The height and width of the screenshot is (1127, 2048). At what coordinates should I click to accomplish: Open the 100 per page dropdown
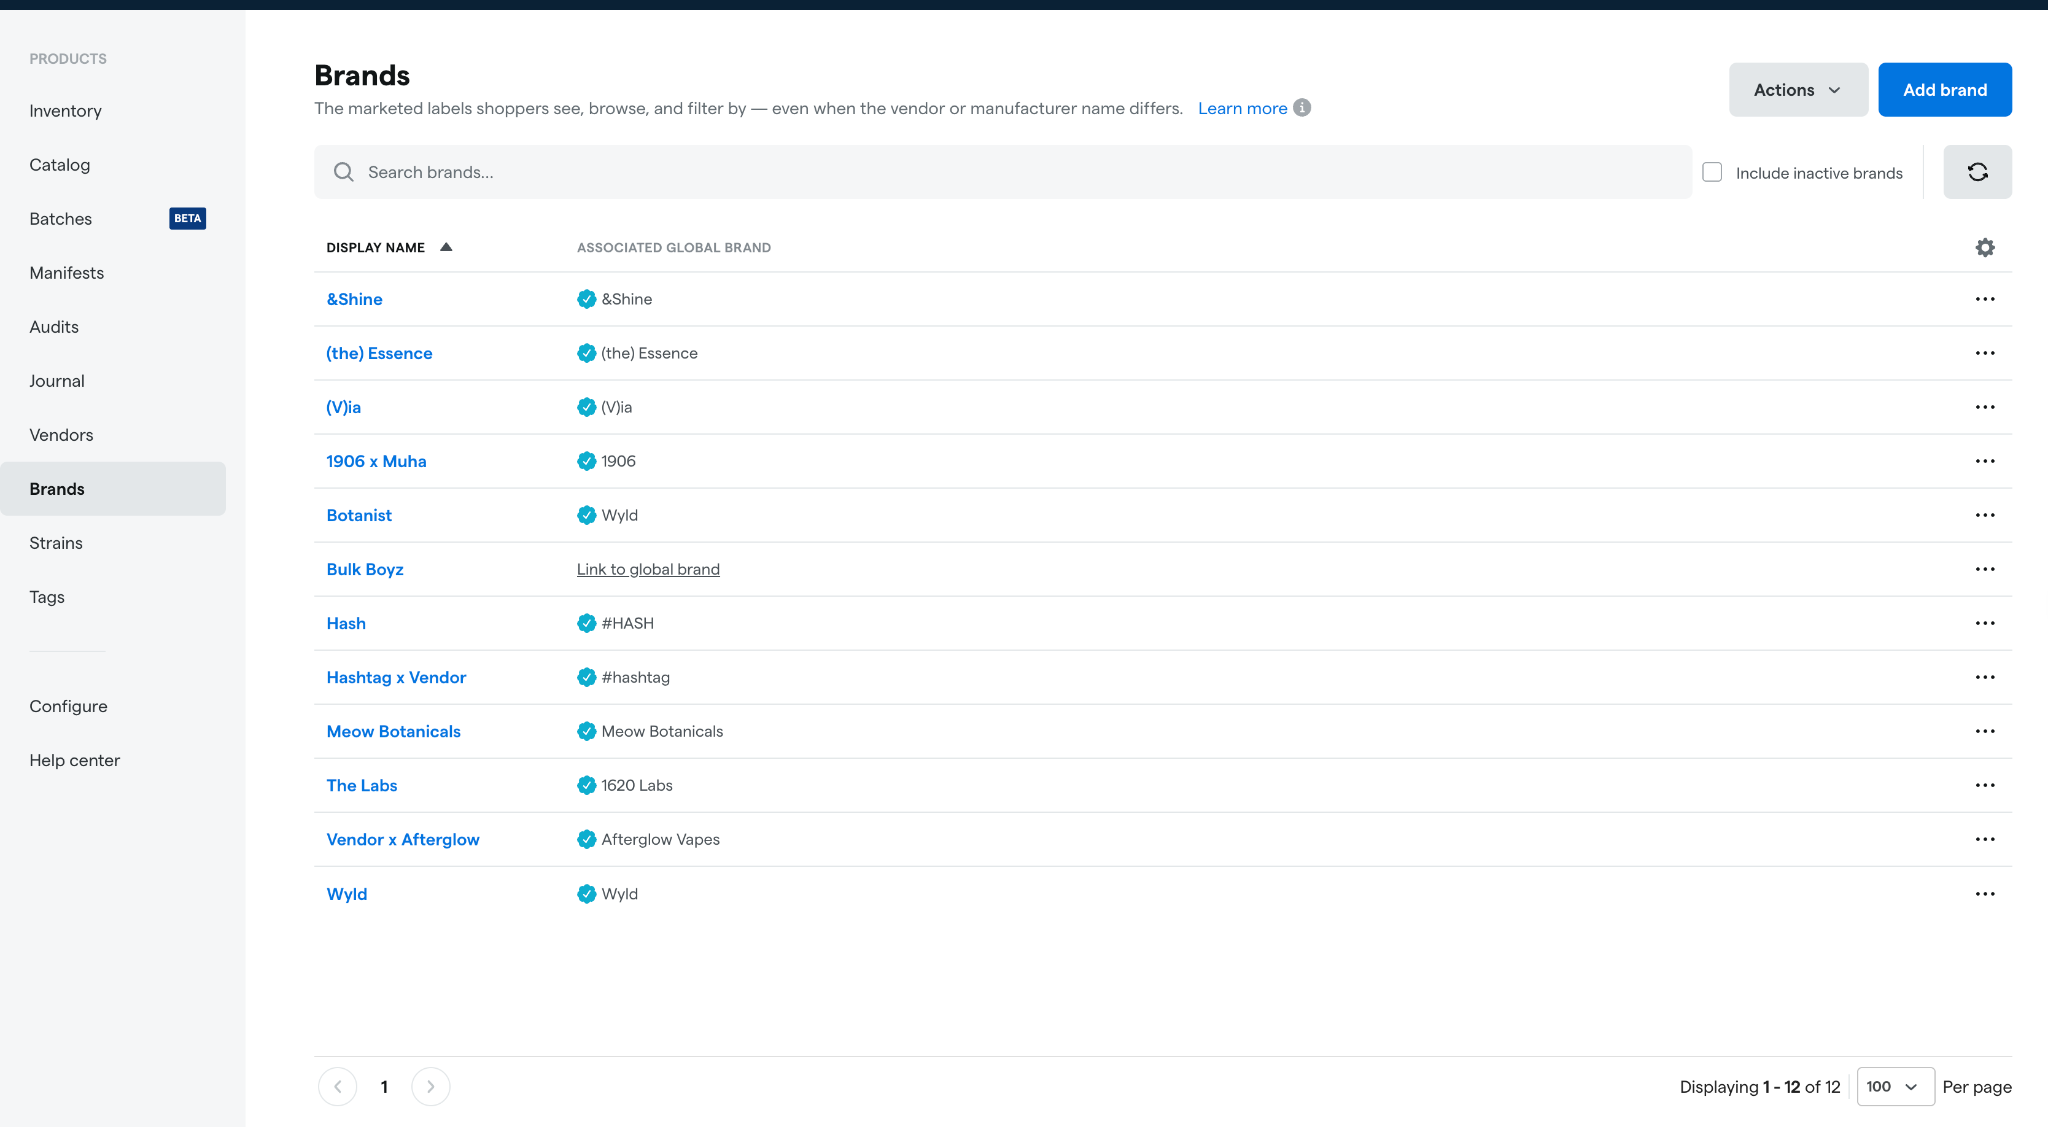1895,1086
